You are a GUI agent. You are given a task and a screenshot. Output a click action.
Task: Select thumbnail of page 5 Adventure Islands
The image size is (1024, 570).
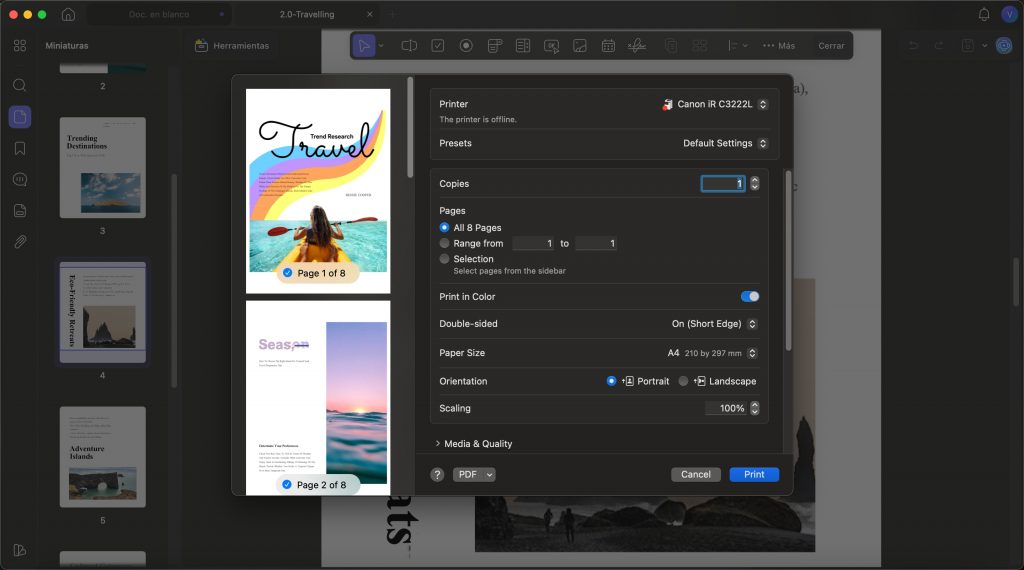click(103, 457)
